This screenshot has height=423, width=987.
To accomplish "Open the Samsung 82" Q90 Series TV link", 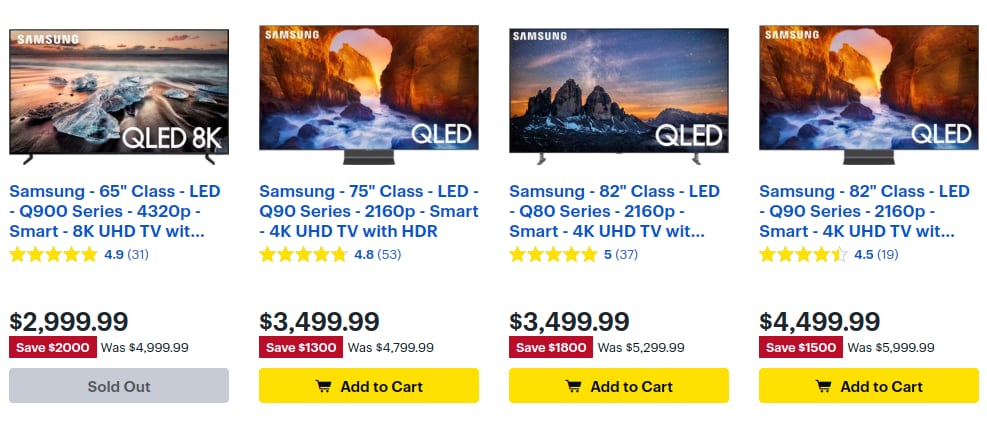I will pyautogui.click(x=864, y=211).
